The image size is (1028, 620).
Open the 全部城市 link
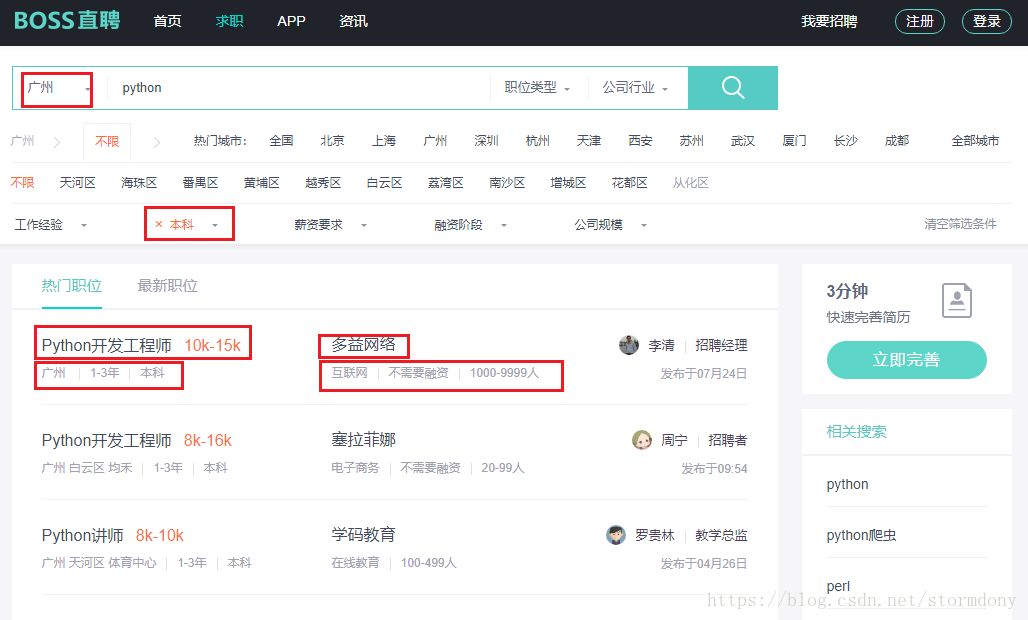[x=976, y=141]
